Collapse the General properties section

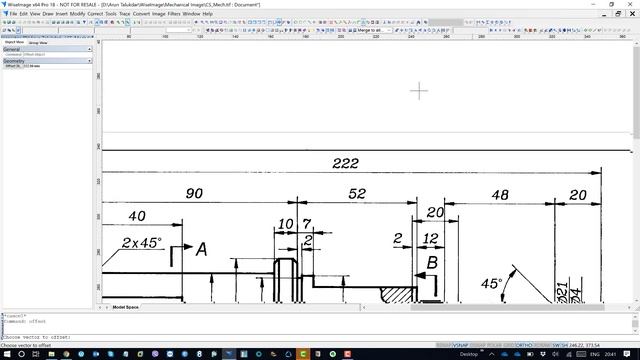coord(89,49)
